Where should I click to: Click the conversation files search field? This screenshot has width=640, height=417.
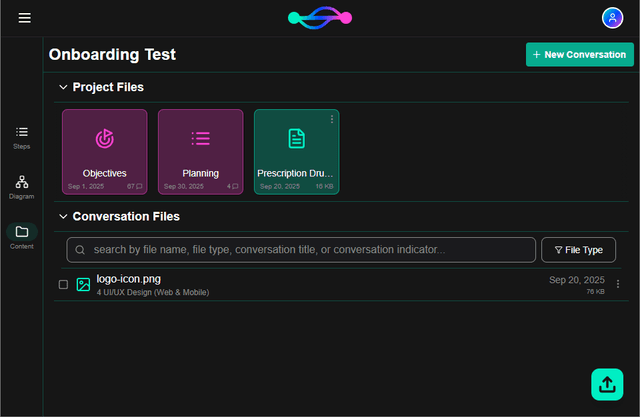pos(300,250)
